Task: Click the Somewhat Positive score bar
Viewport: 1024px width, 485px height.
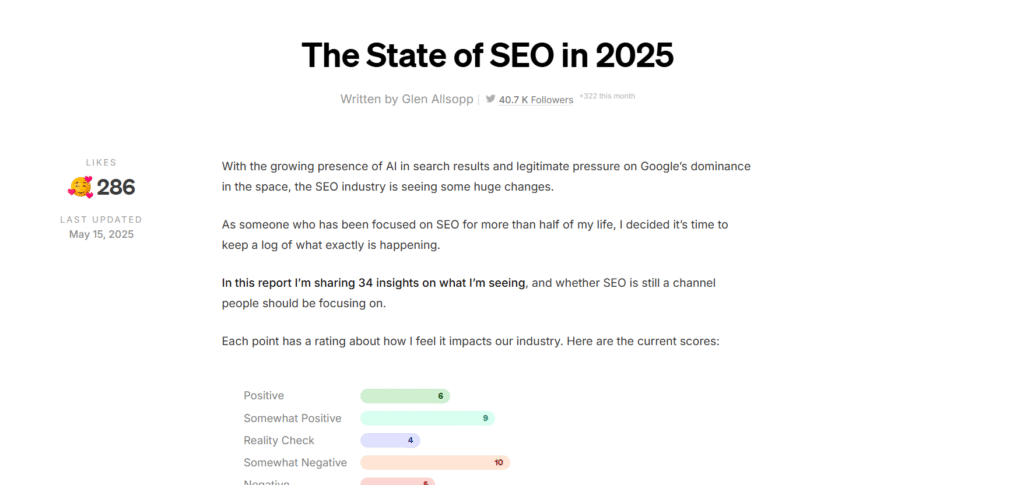Action: point(428,418)
